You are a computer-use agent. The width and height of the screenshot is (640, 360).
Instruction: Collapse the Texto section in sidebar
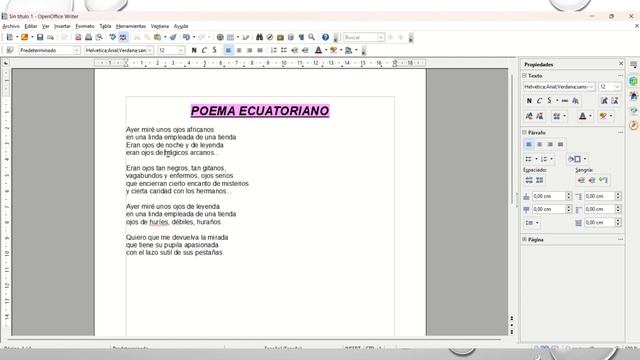coord(524,76)
